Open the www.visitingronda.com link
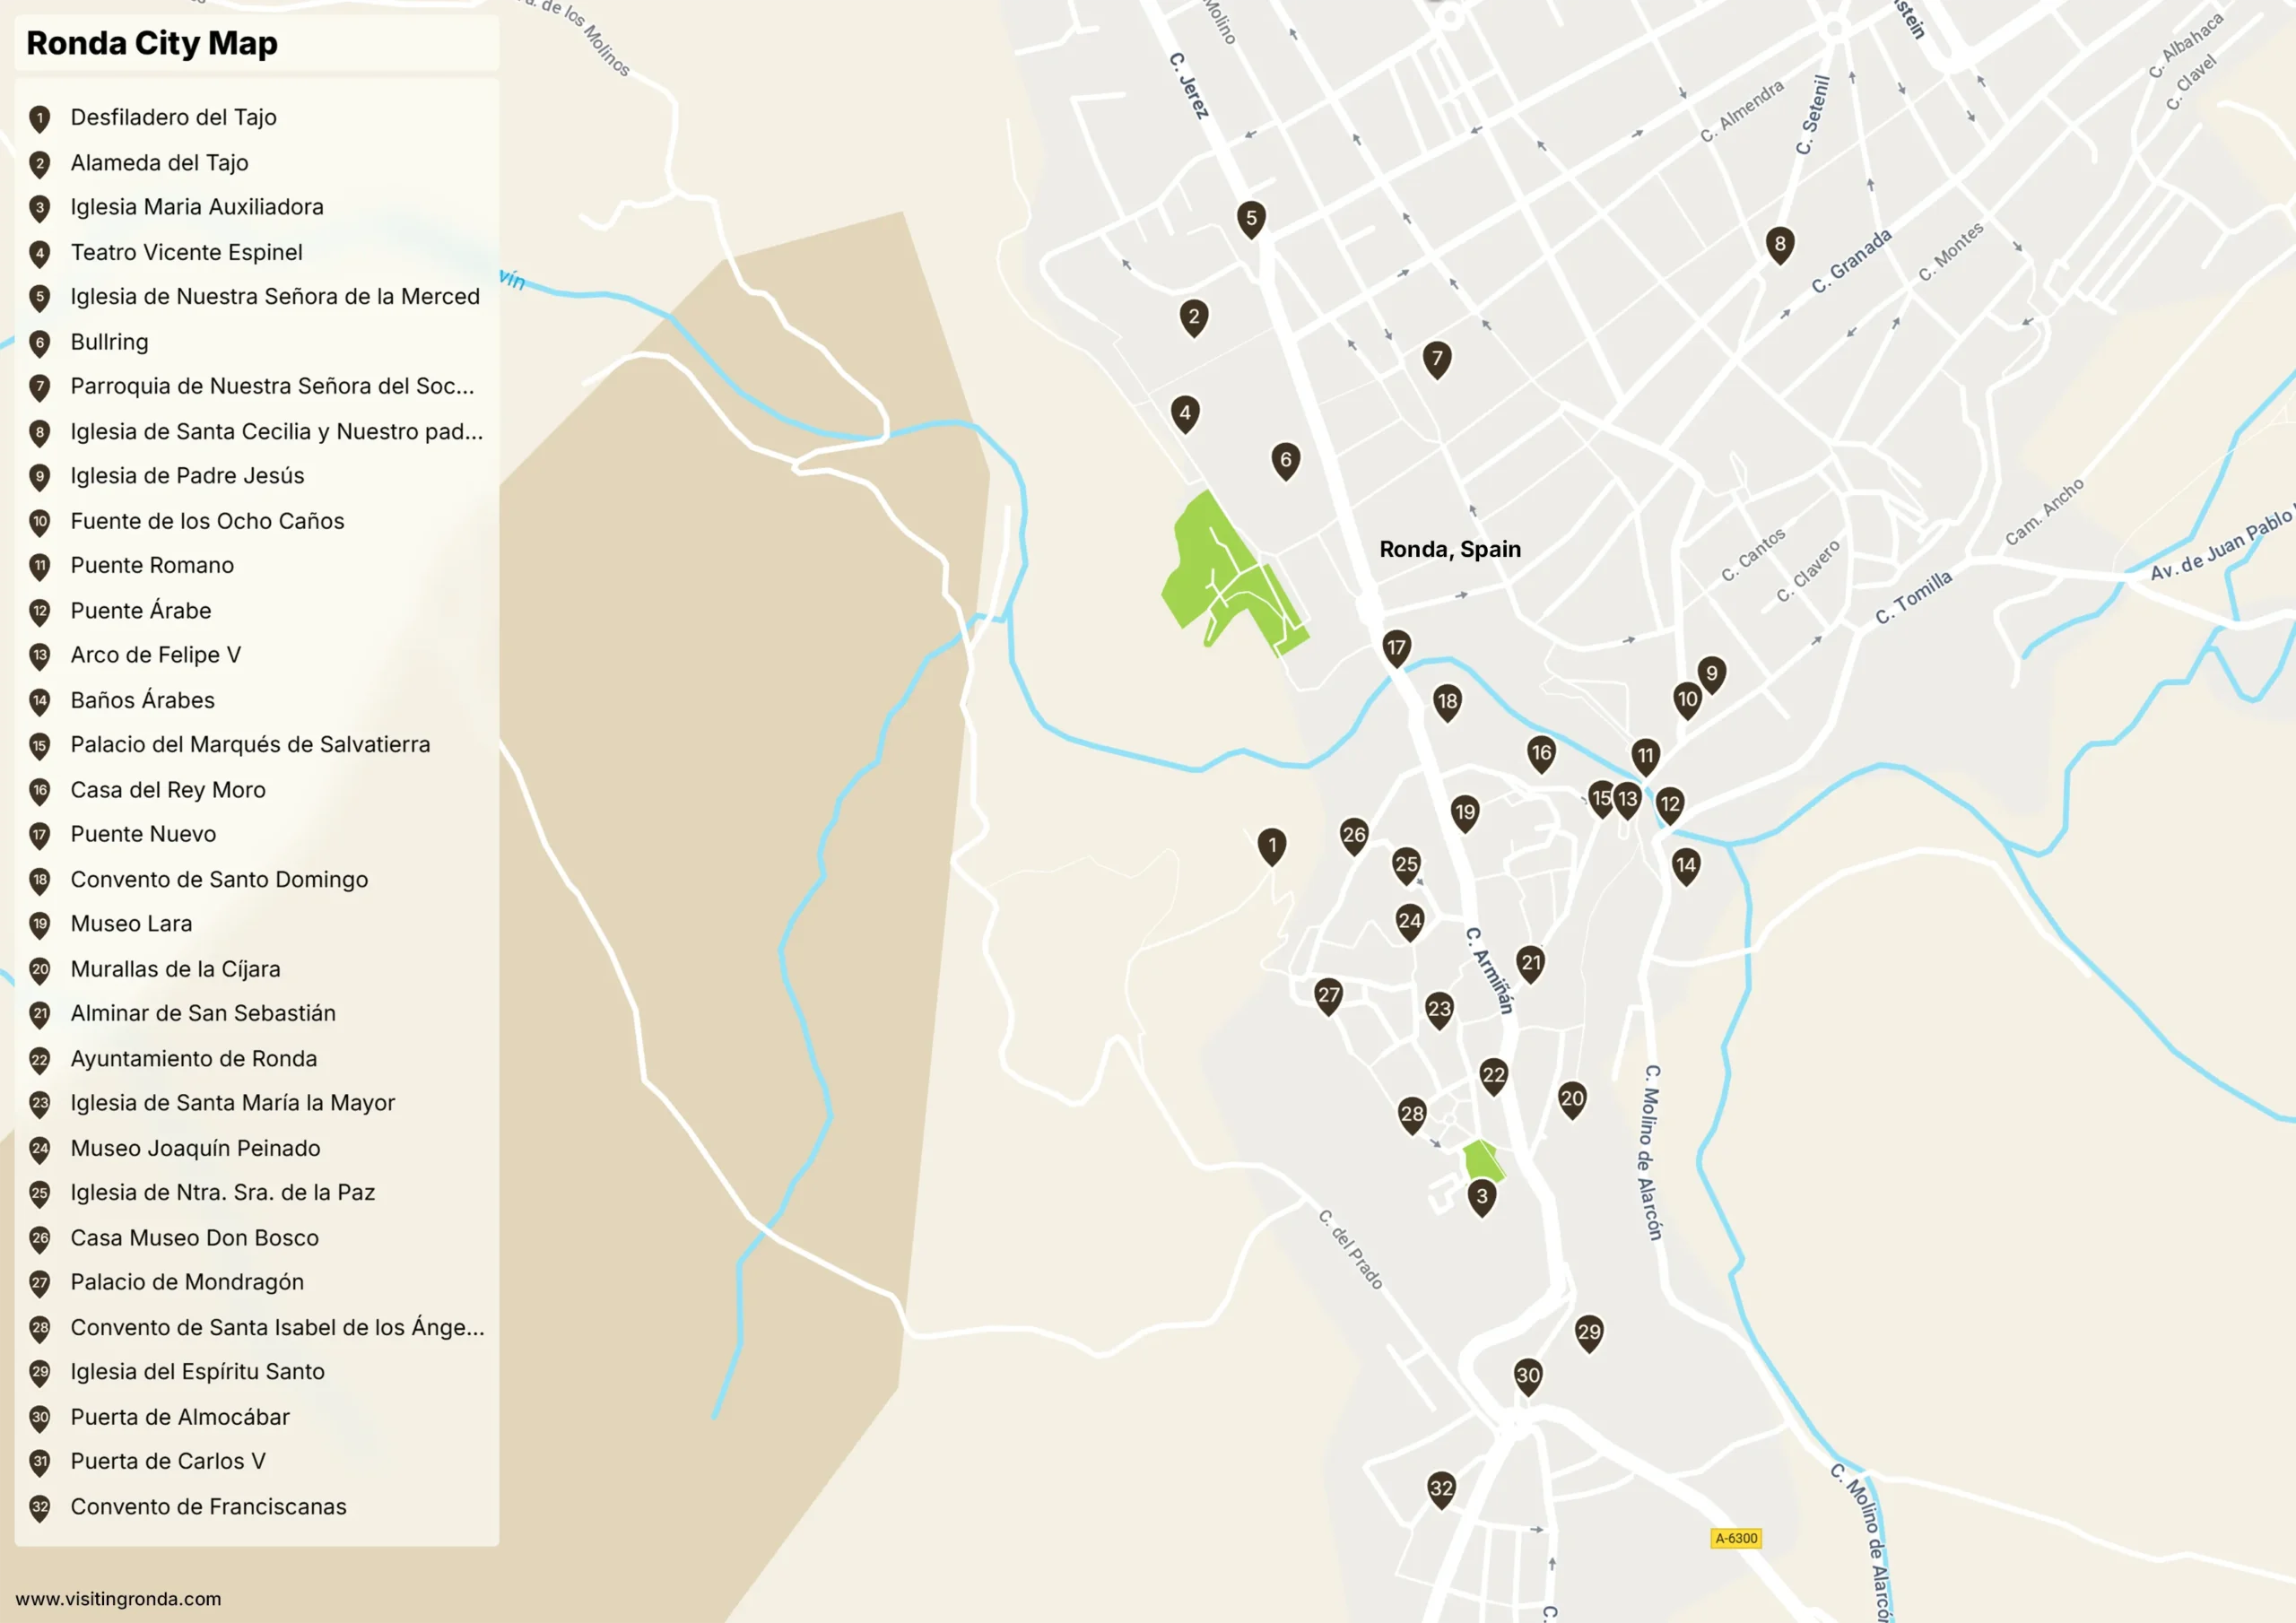The width and height of the screenshot is (2296, 1623). (118, 1598)
